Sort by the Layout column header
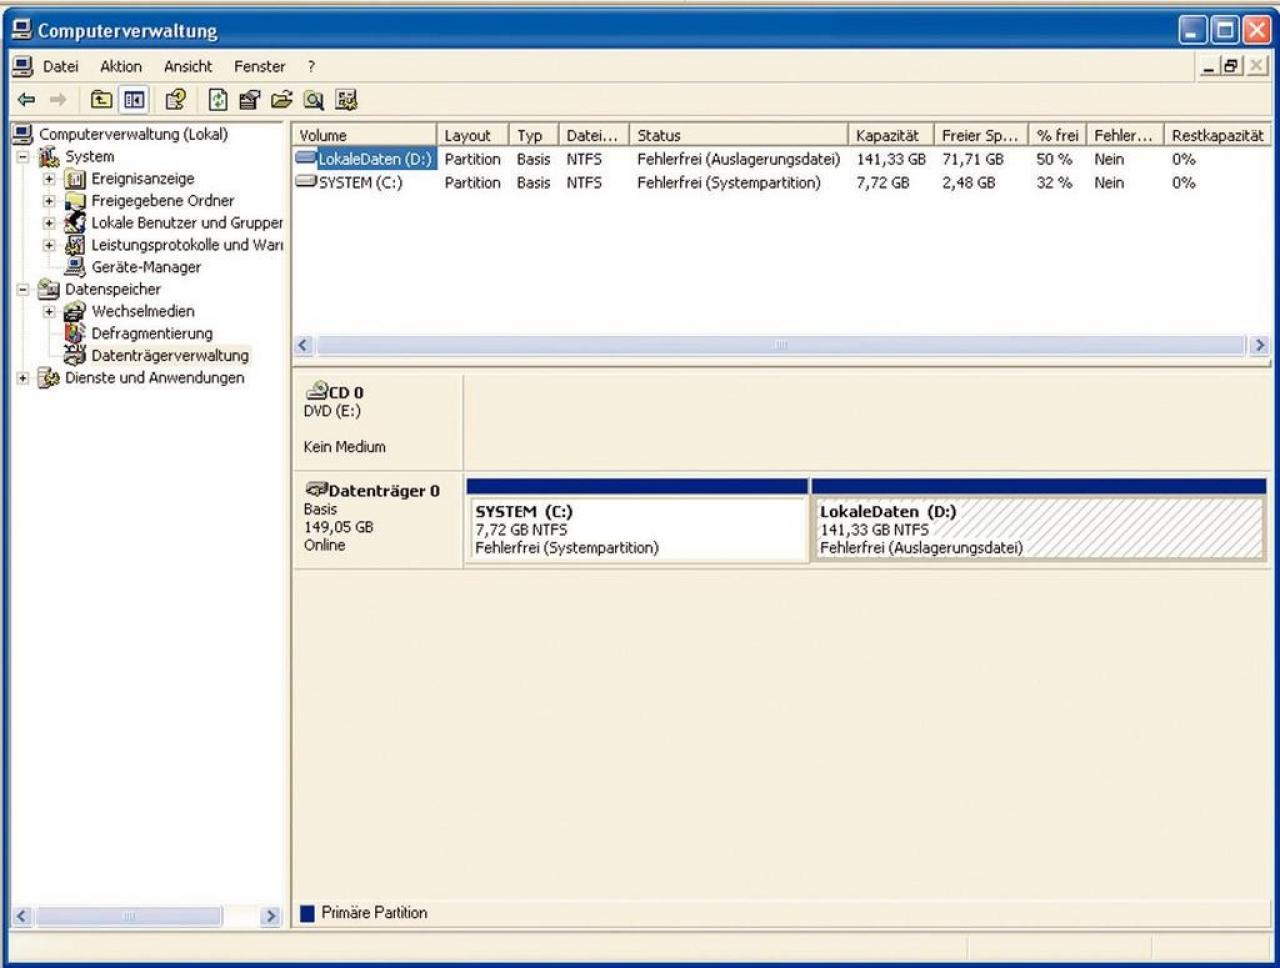 coord(473,135)
